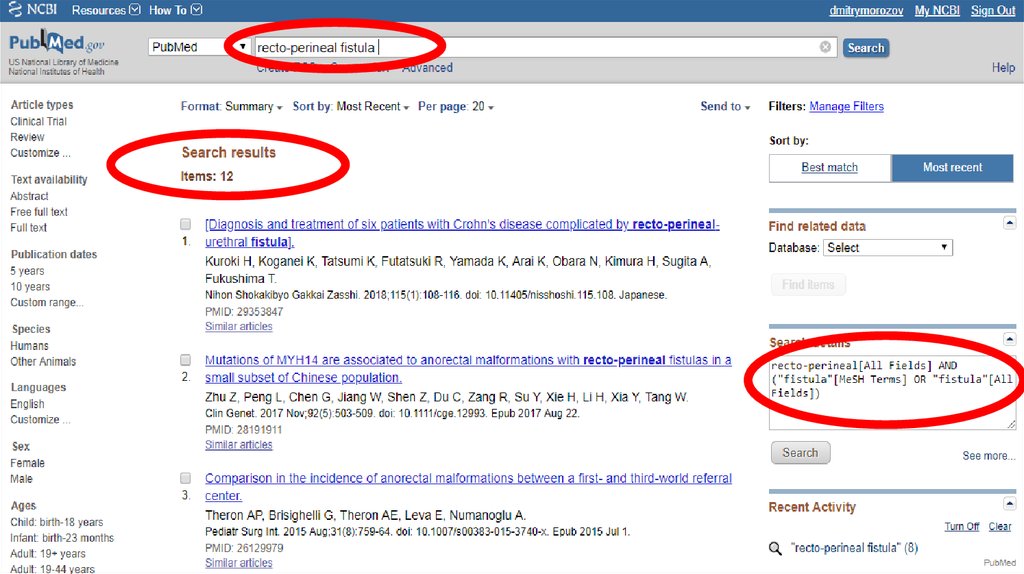This screenshot has height=574, width=1024.
Task: Open the Manage Filters link
Action: pyautogui.click(x=846, y=107)
